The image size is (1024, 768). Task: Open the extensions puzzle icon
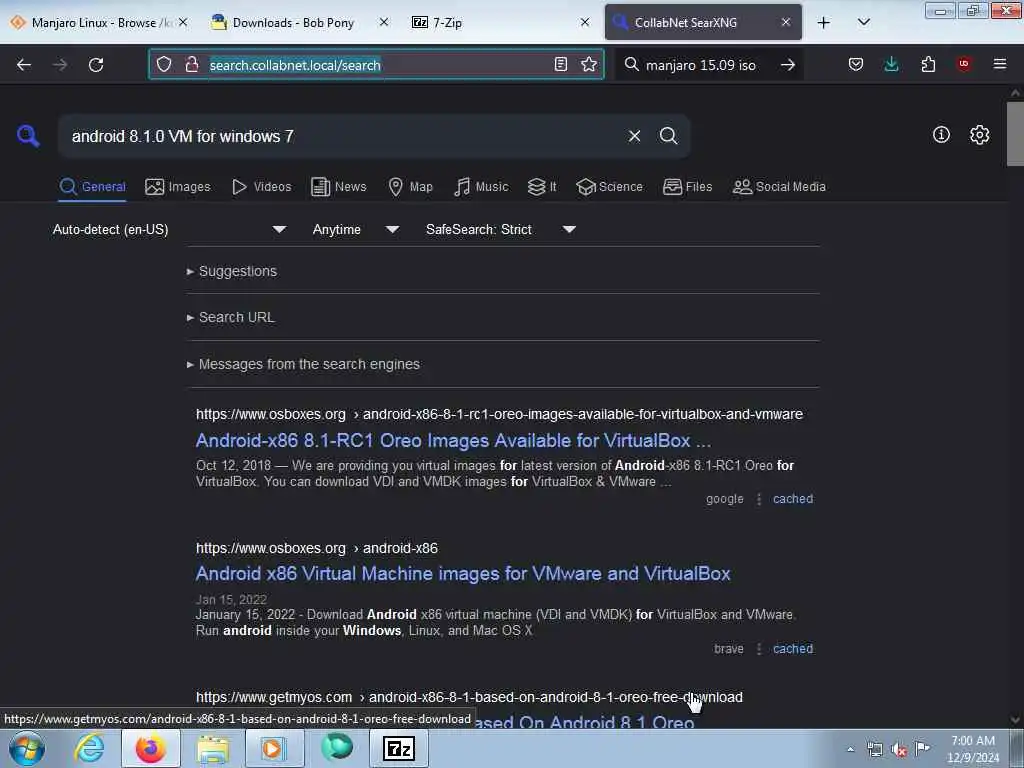pyautogui.click(x=928, y=65)
